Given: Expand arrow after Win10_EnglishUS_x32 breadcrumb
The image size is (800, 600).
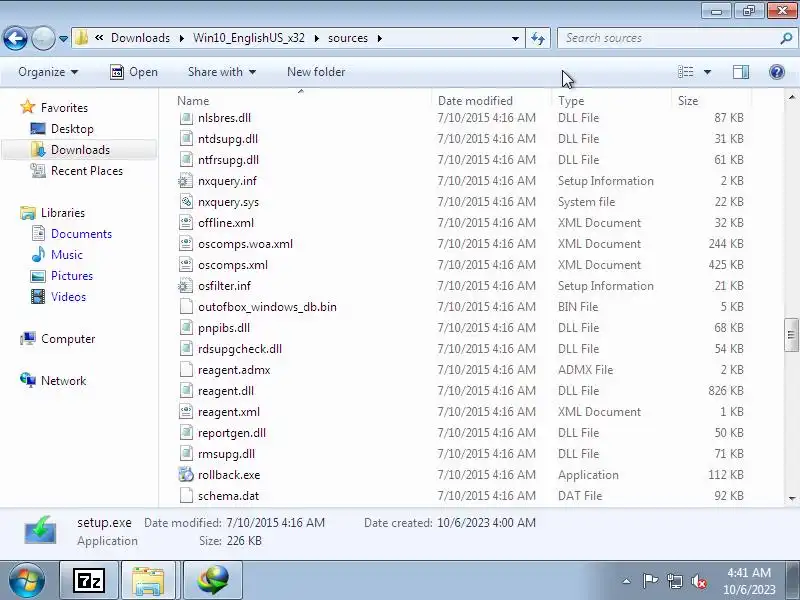Looking at the screenshot, I should pos(316,38).
